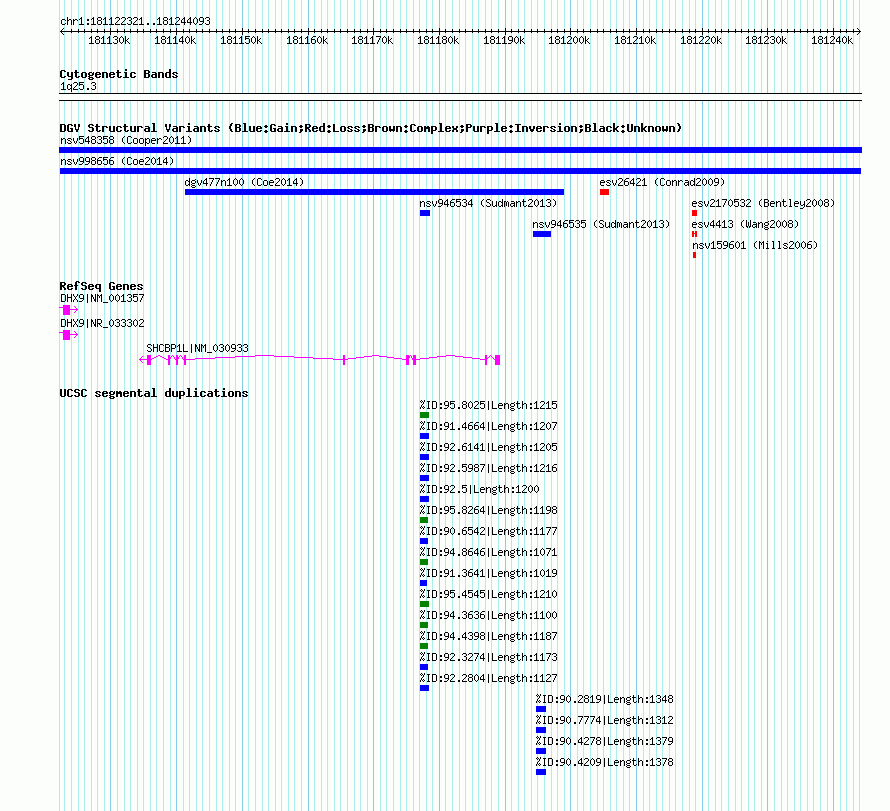This screenshot has width=890, height=811.
Task: Click the UCSC segmental duplications track title
Action: pos(154,393)
